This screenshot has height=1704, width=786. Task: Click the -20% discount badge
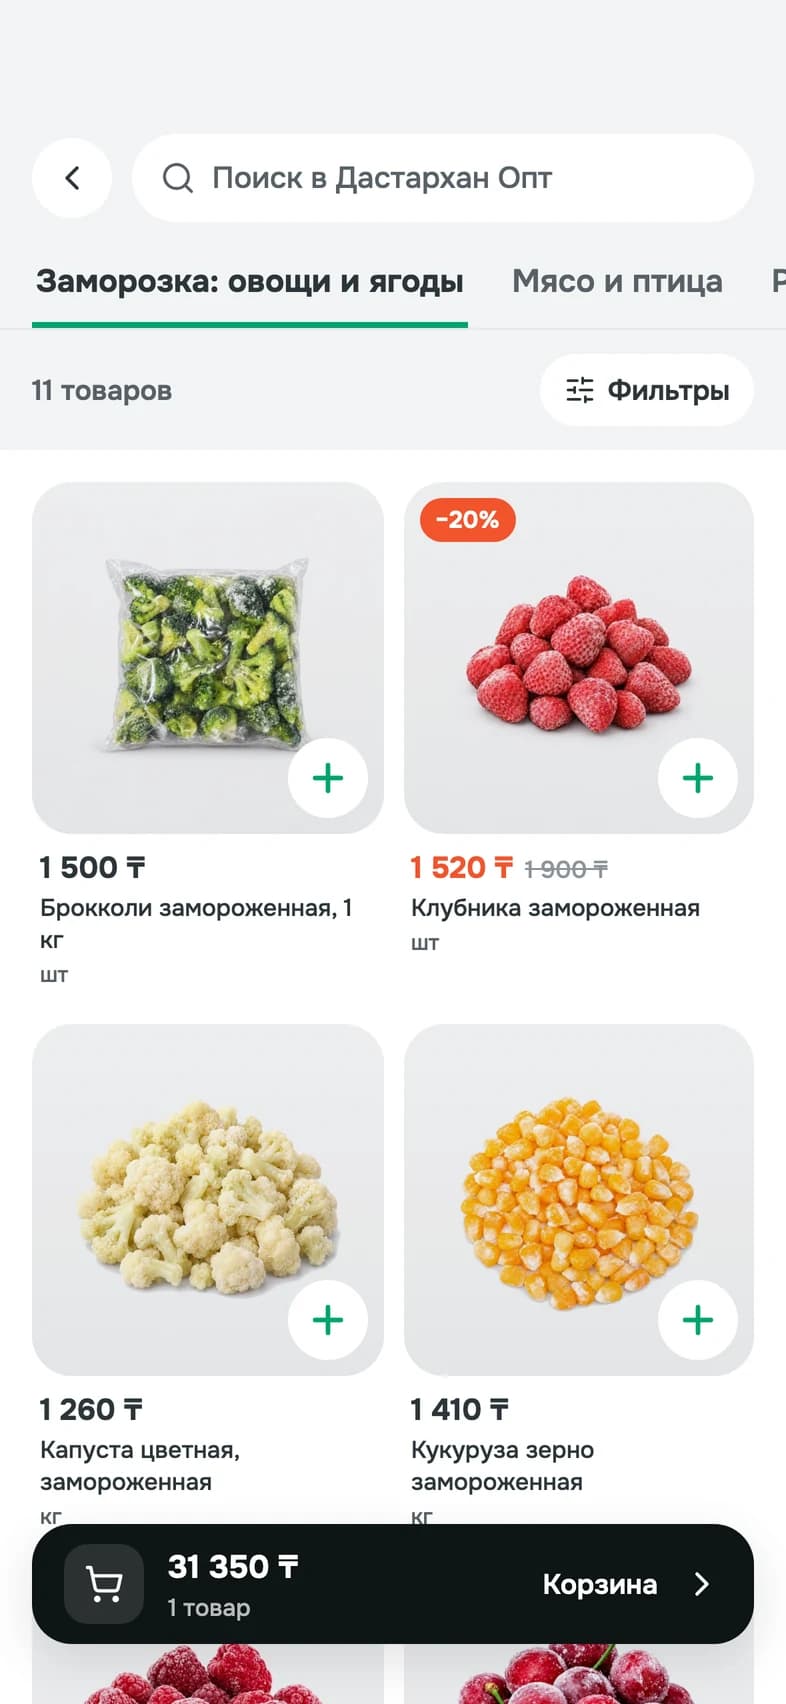tap(468, 520)
